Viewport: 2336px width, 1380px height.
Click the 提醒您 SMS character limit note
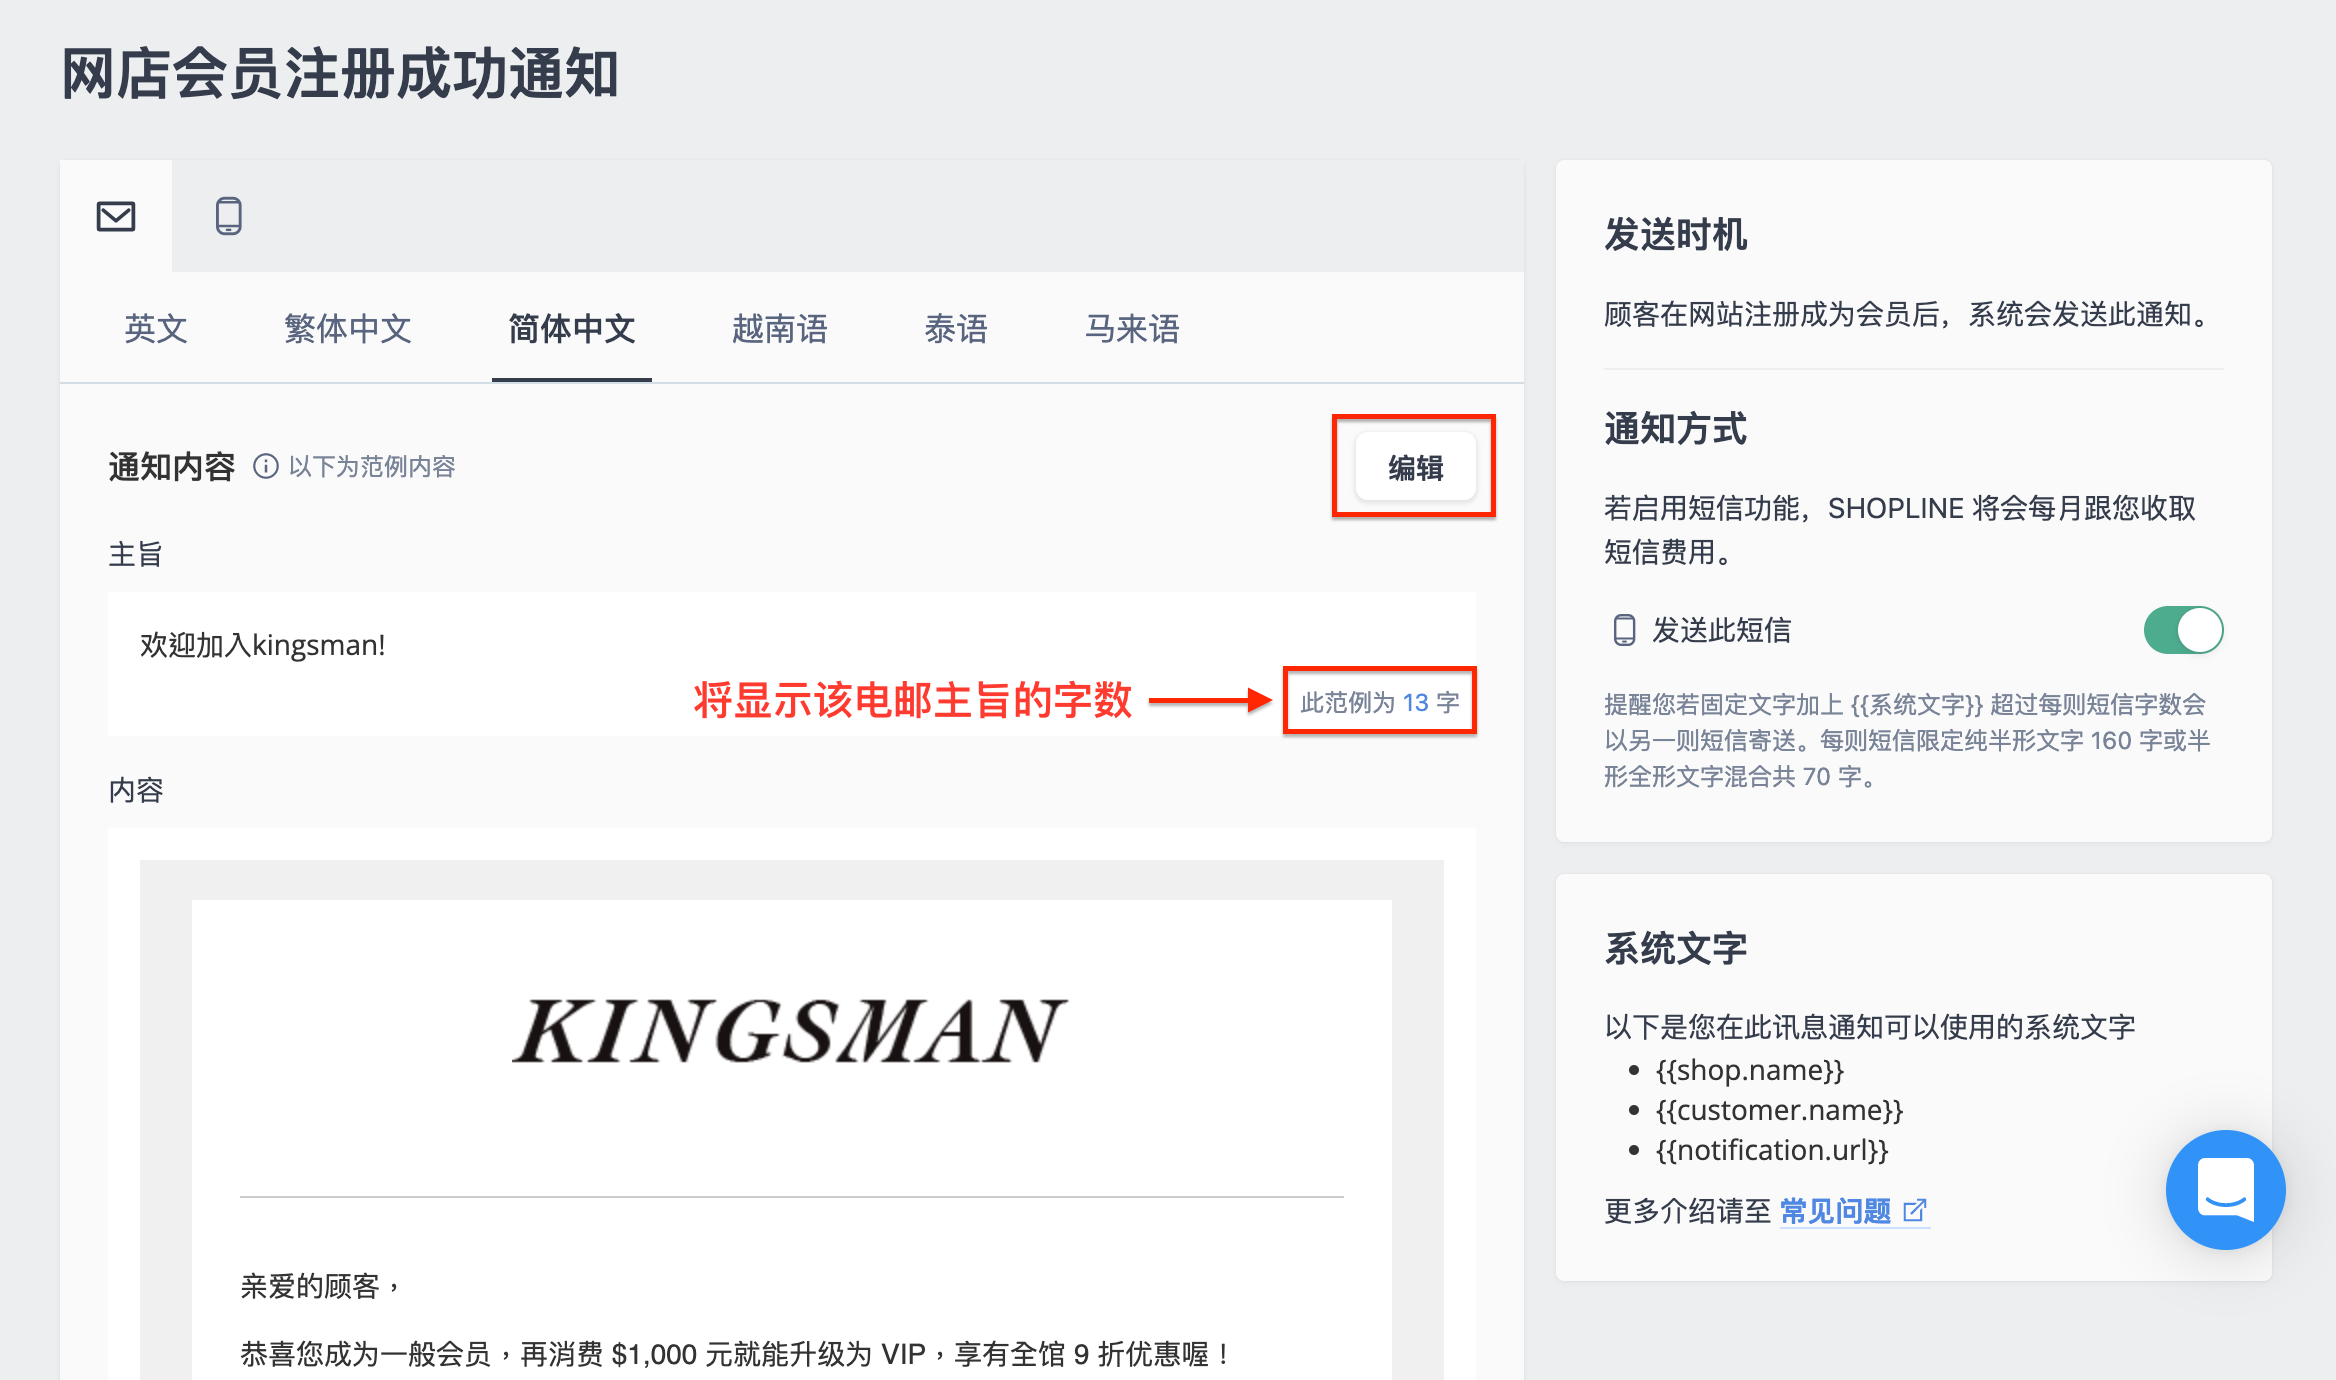click(1907, 740)
